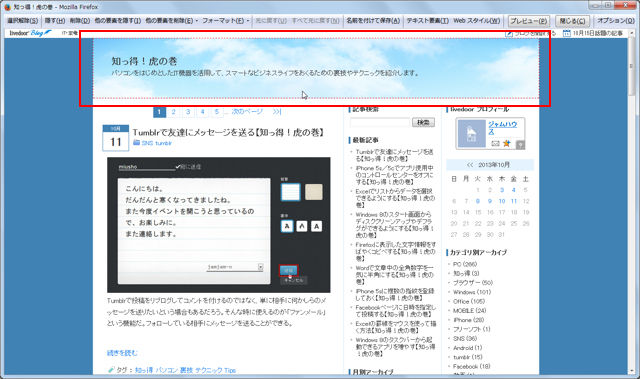The image size is (640, 379).
Task: Open the Windows (101) category archive
Action: tap(472, 292)
